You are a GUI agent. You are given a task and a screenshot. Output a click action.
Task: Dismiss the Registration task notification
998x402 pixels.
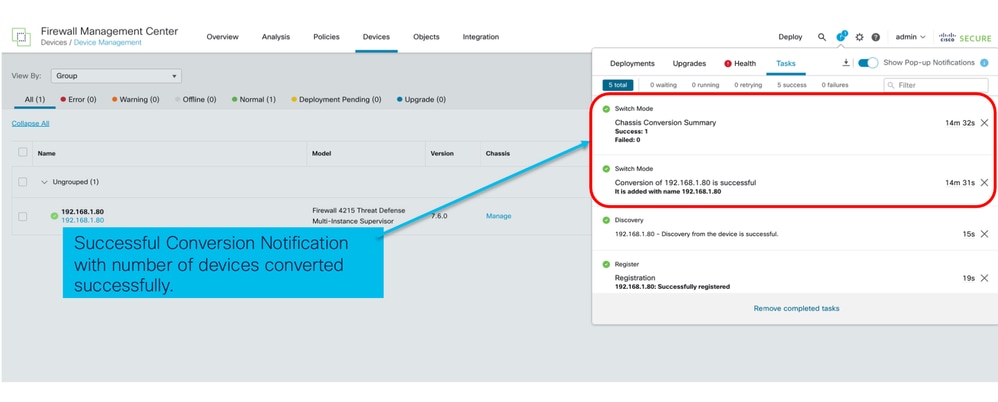pos(984,278)
